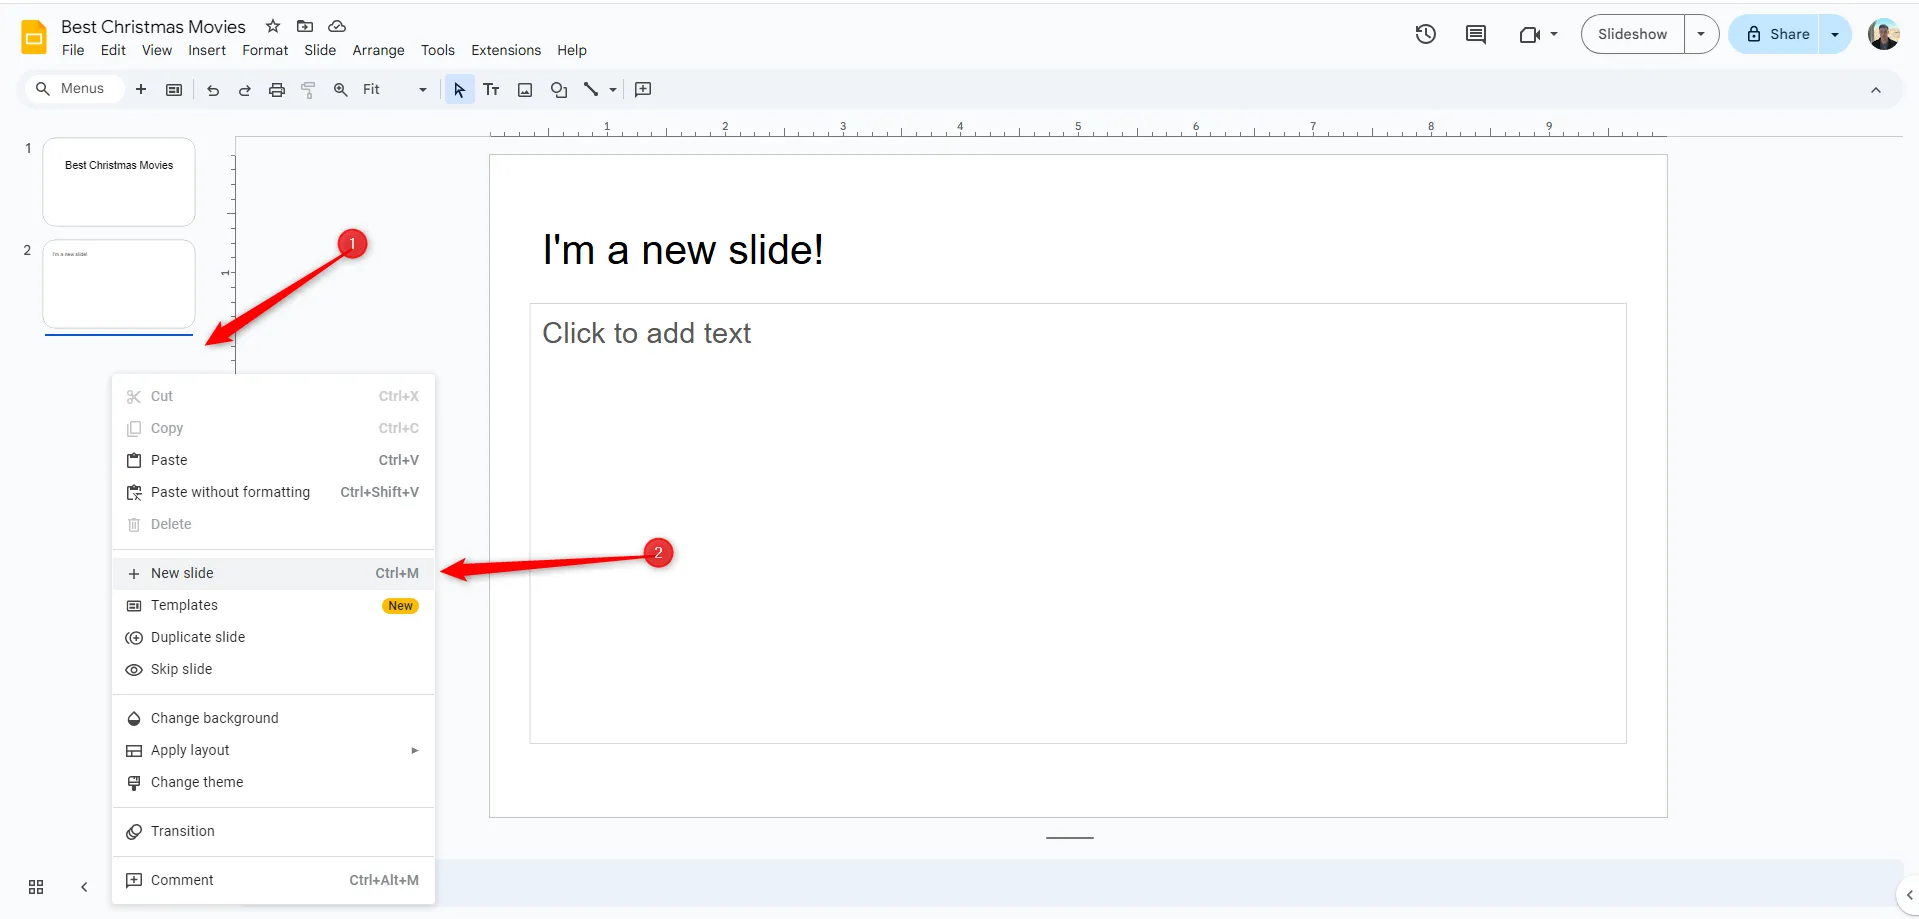Click the title text I'm a new slide!
Viewport: 1919px width, 919px height.
click(683, 250)
